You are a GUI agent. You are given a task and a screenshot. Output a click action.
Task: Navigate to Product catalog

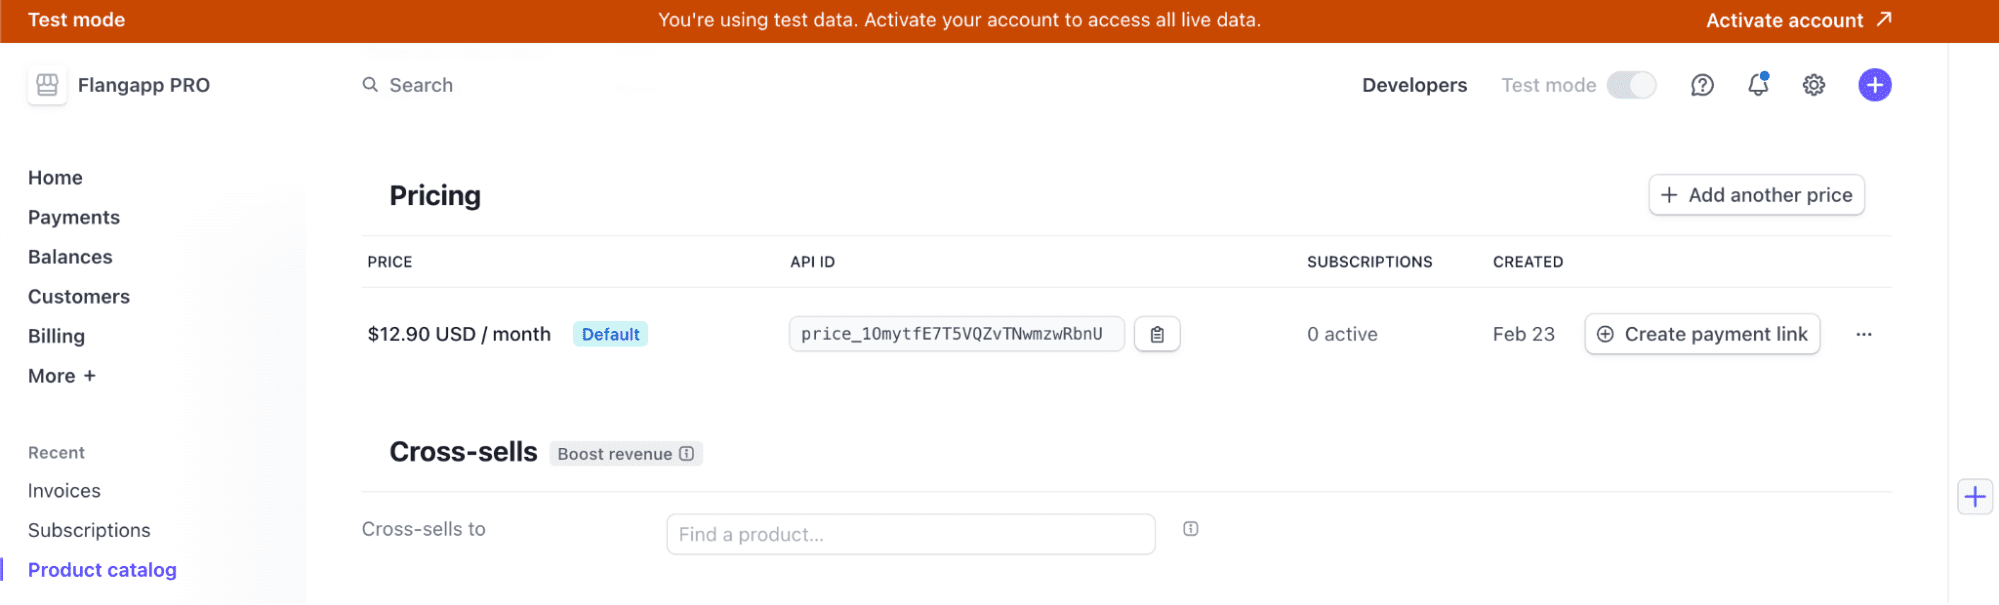pyautogui.click(x=102, y=570)
